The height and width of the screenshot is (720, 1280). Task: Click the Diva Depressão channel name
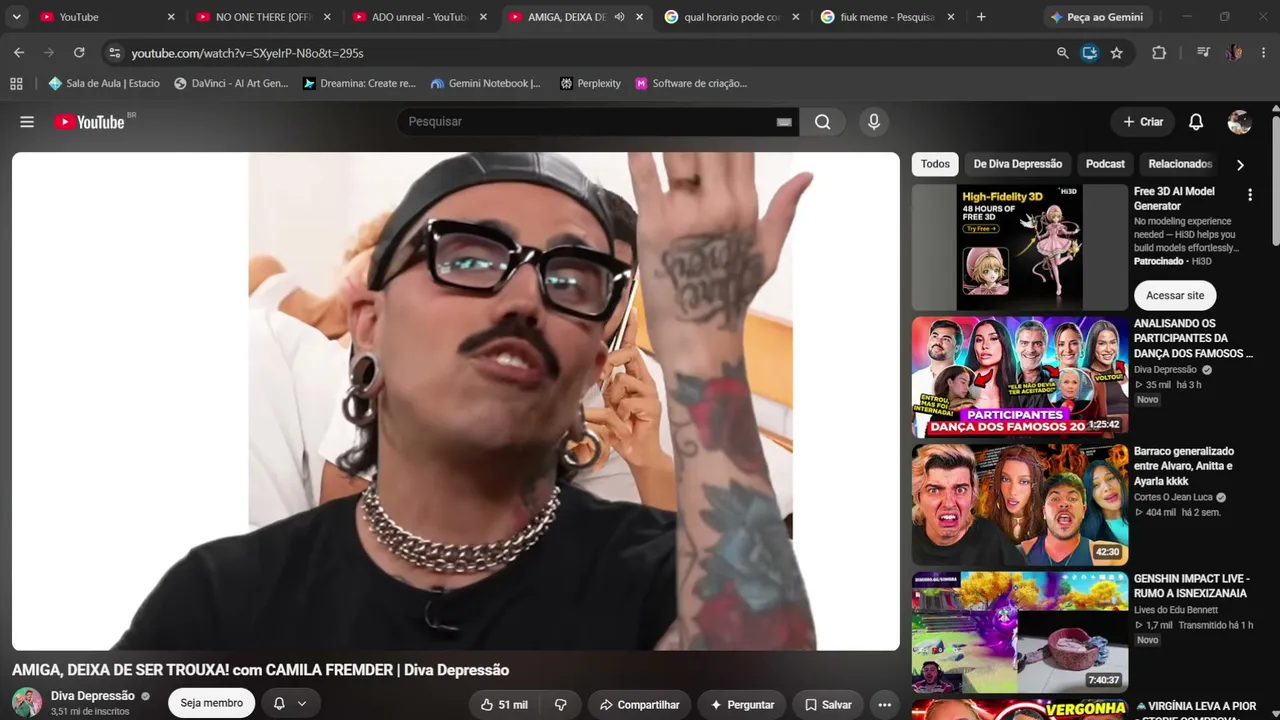[93, 696]
